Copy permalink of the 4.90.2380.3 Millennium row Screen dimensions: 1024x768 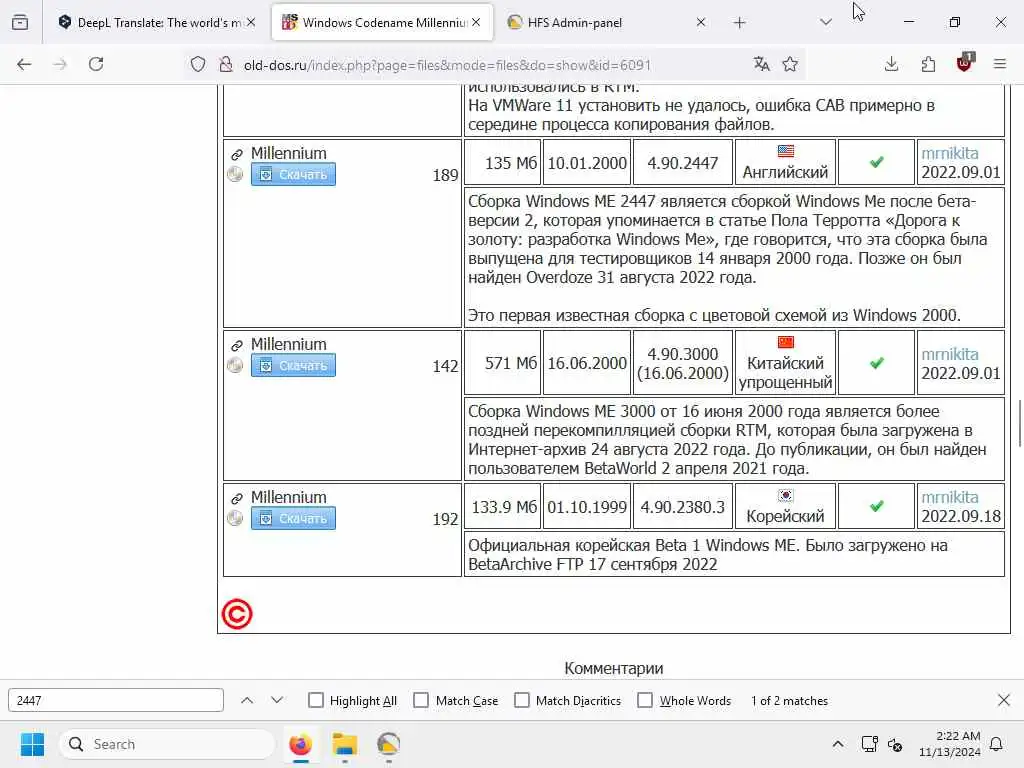(x=237, y=498)
